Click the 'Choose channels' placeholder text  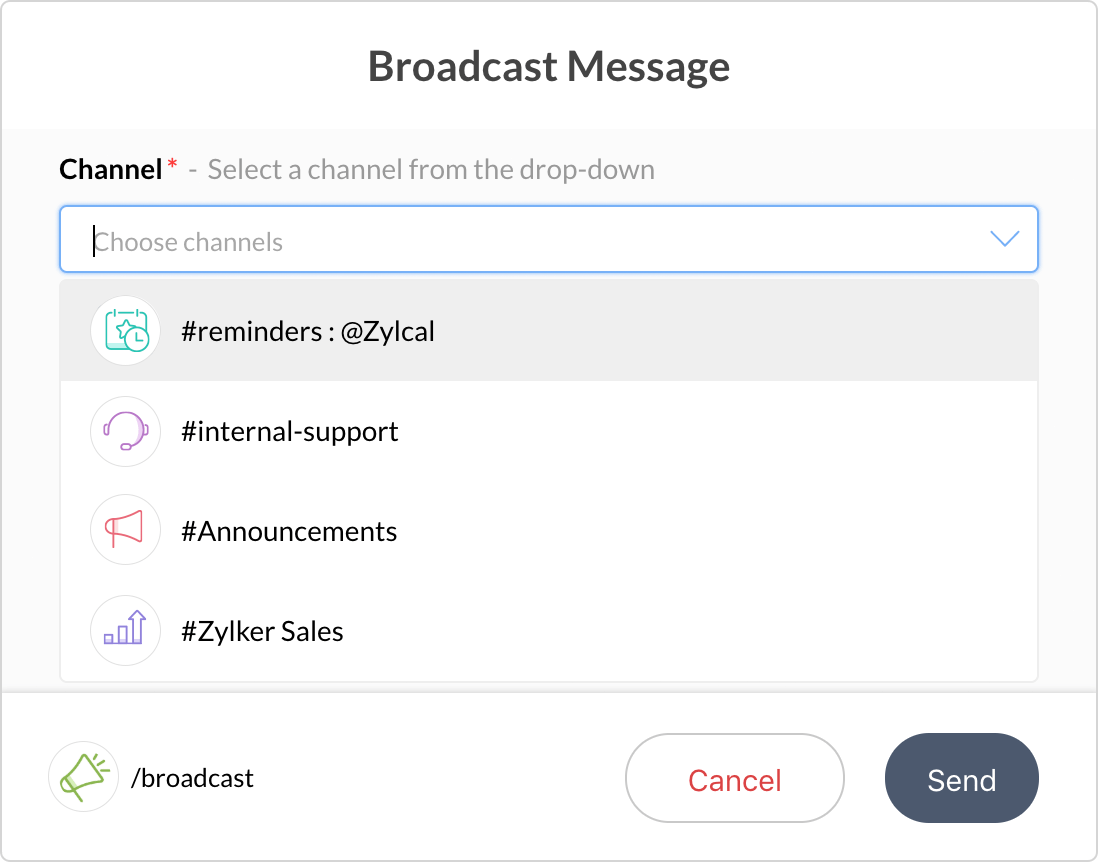[x=189, y=242]
